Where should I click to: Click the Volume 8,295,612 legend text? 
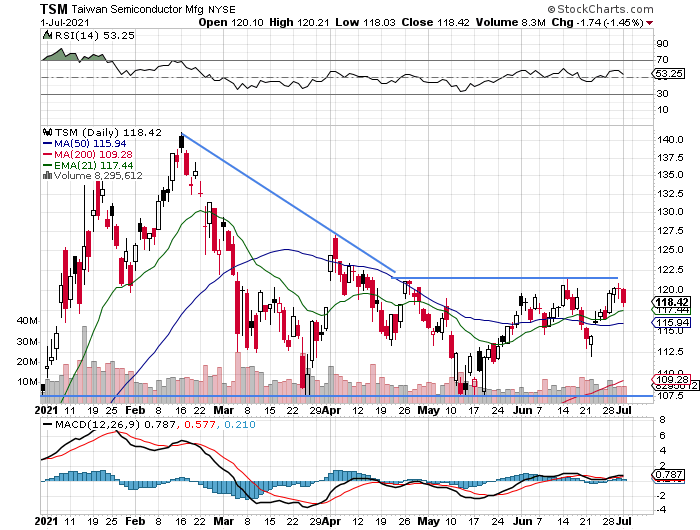[98, 176]
